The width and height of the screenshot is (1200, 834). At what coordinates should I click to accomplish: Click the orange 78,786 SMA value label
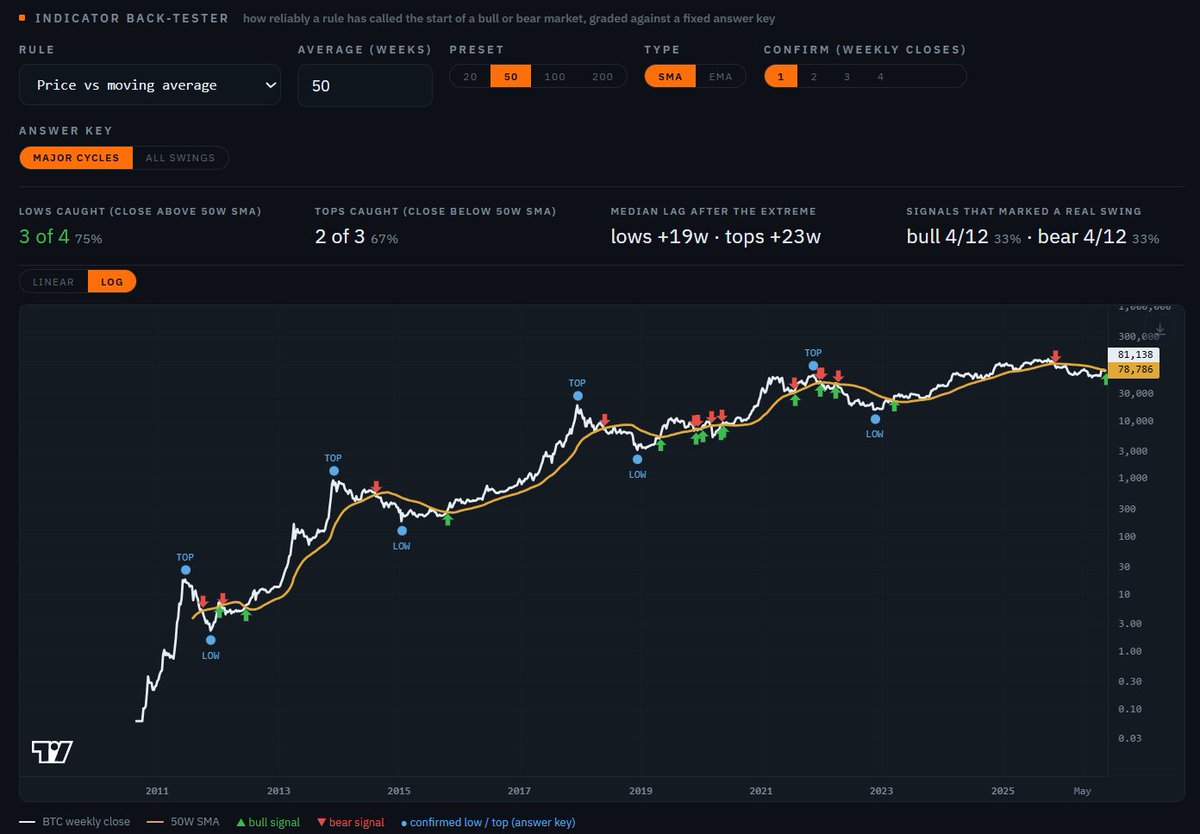click(x=1133, y=369)
